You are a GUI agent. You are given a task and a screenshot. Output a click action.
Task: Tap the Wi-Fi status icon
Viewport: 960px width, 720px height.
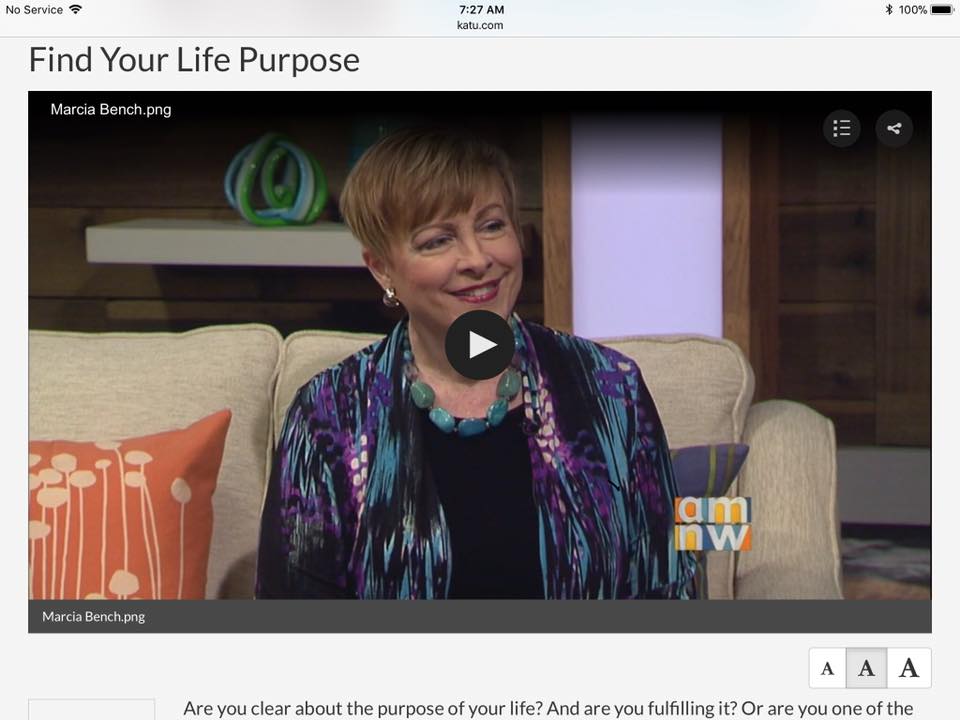75,9
